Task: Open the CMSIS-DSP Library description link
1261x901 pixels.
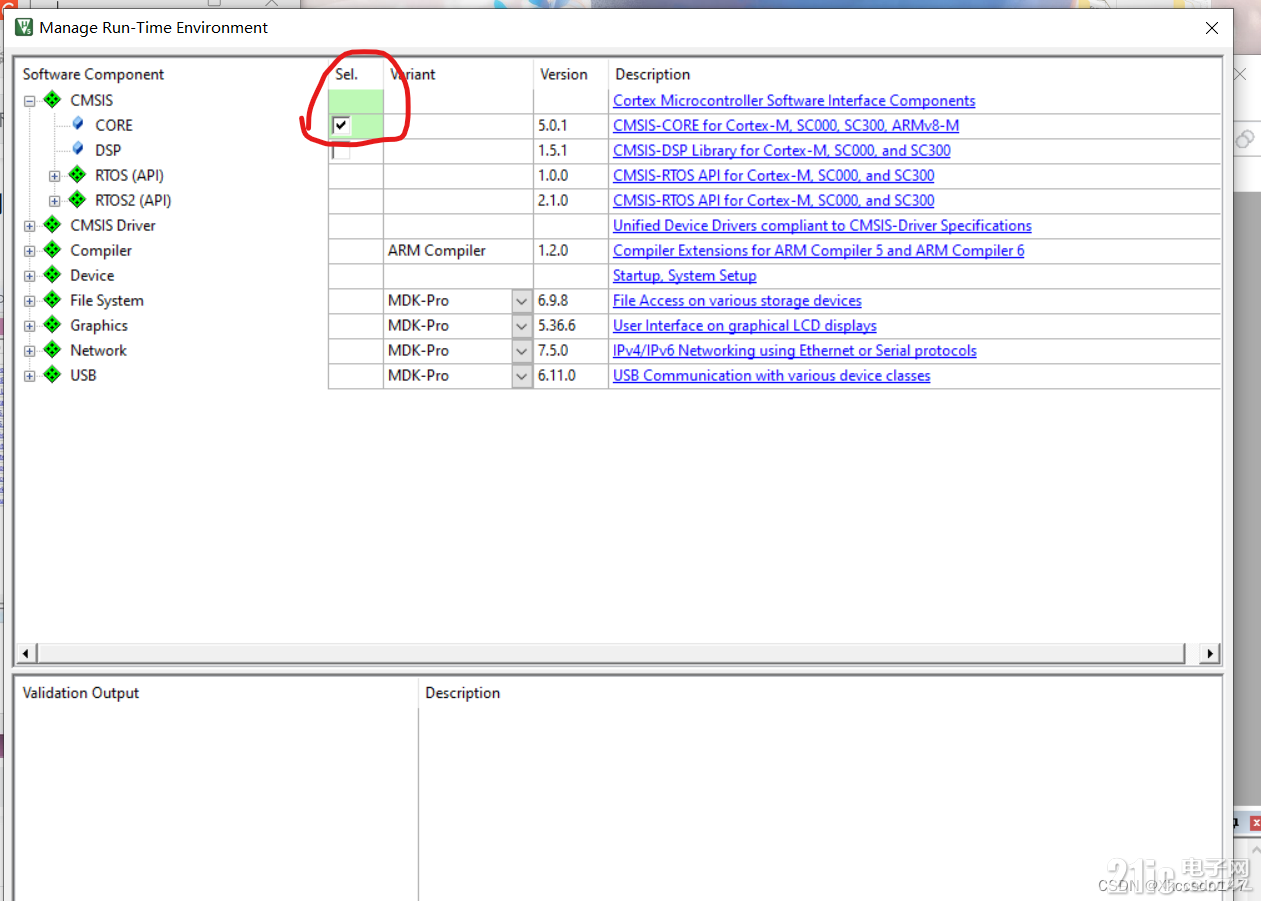Action: point(782,150)
